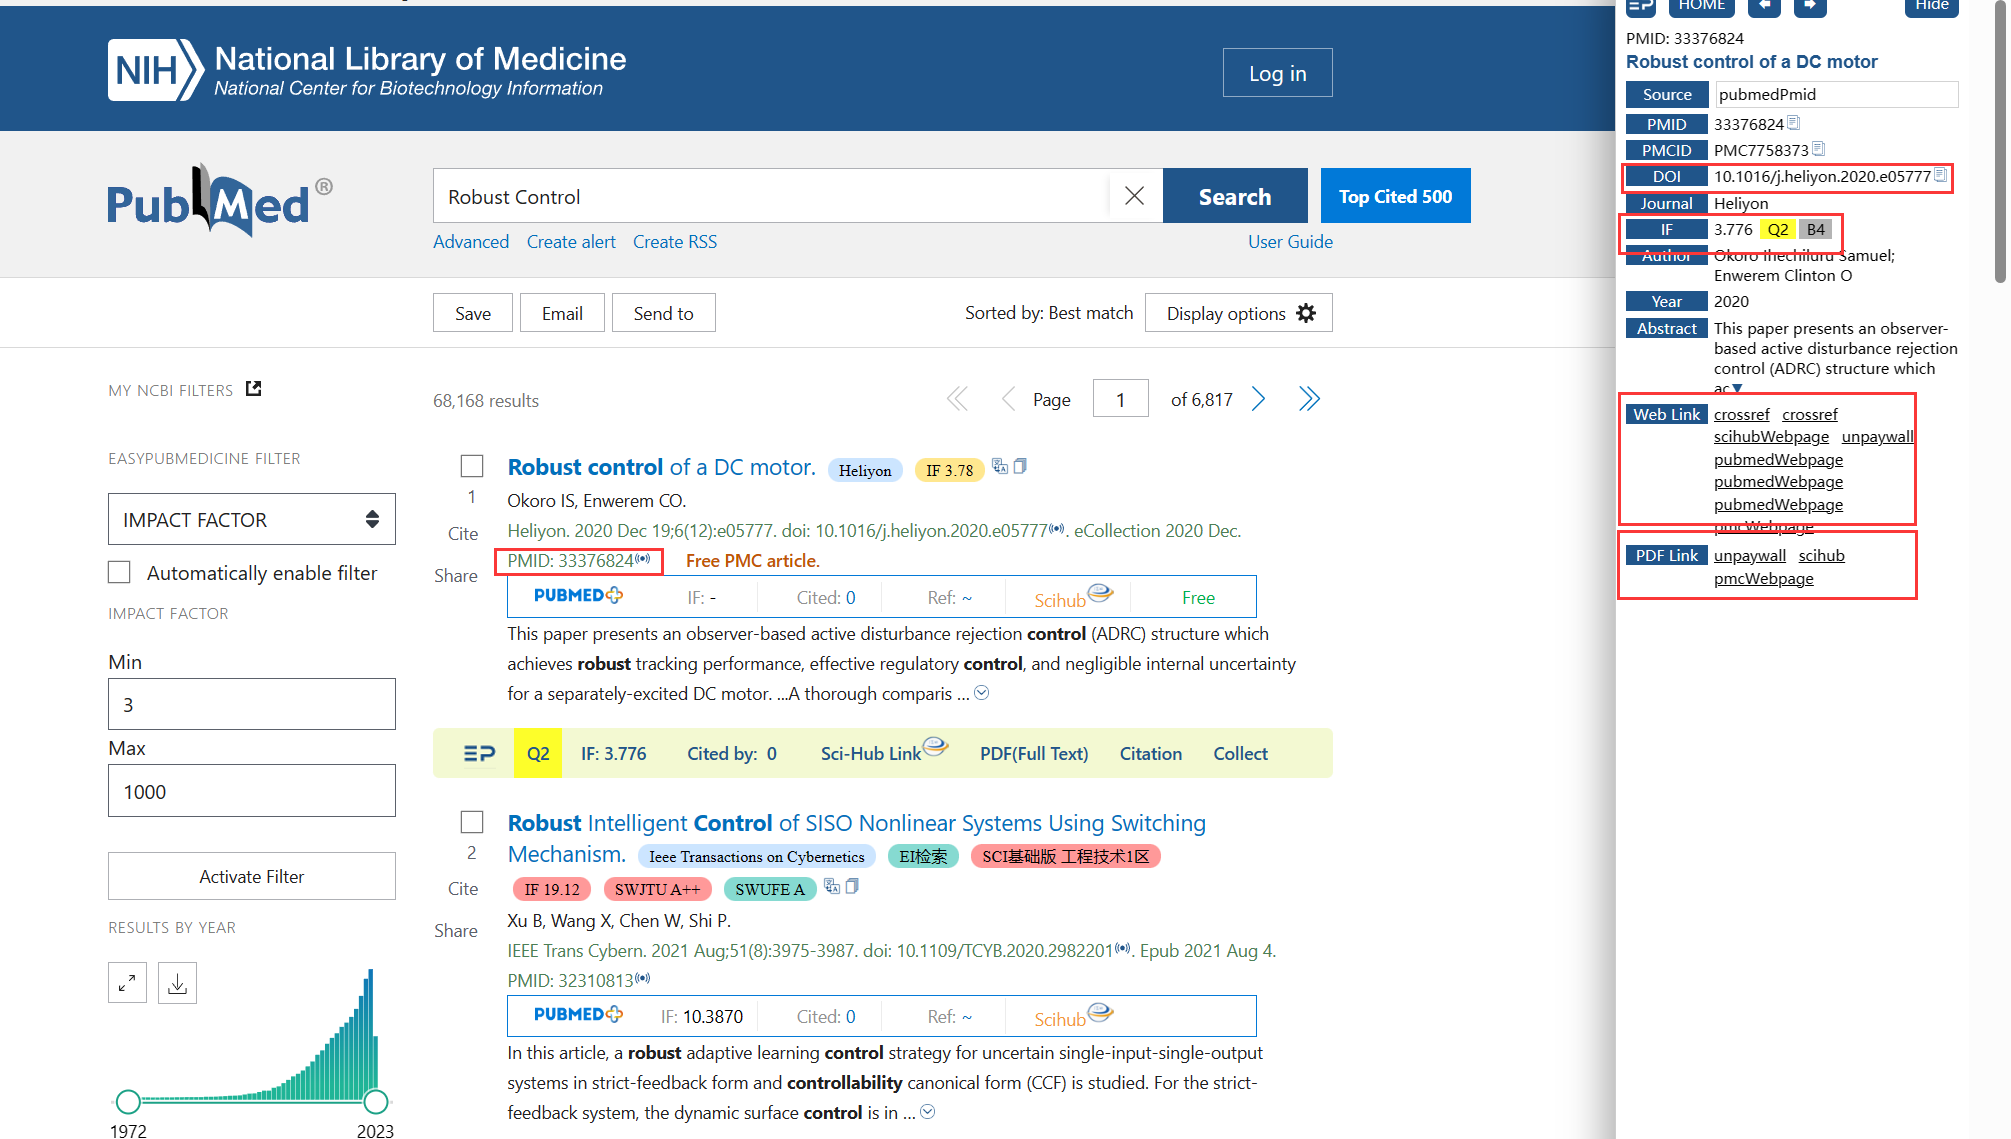Viewport: 2011px width, 1139px height.
Task: Open Display options settings
Action: pos(1239,313)
